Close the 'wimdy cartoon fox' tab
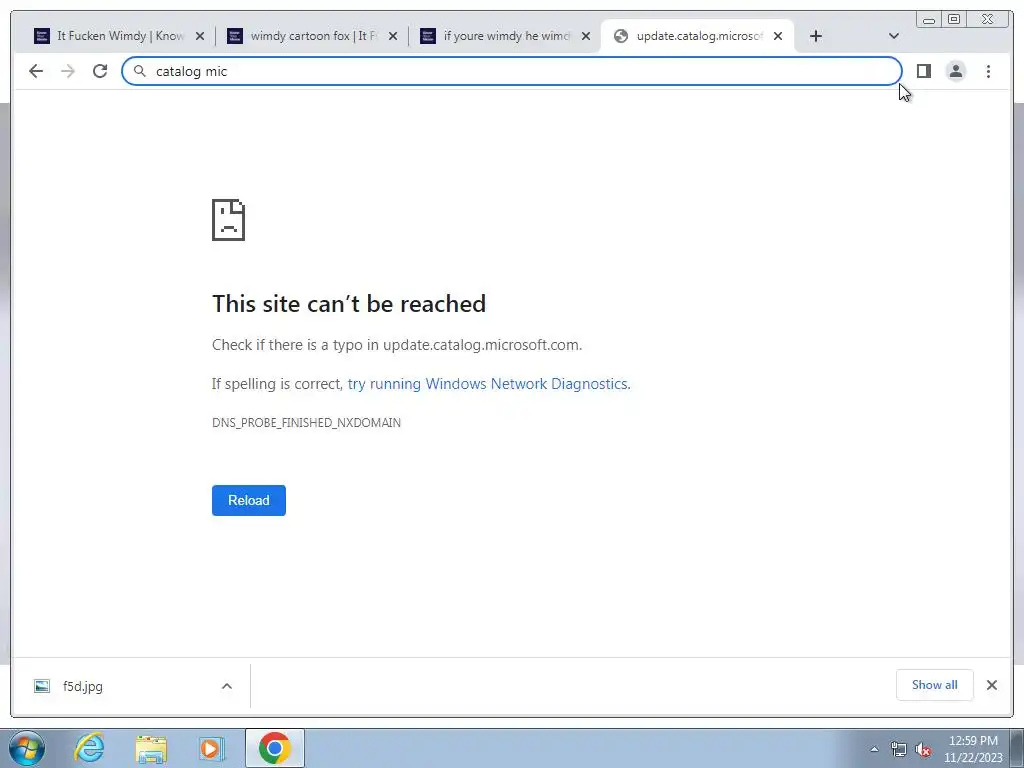 (393, 36)
